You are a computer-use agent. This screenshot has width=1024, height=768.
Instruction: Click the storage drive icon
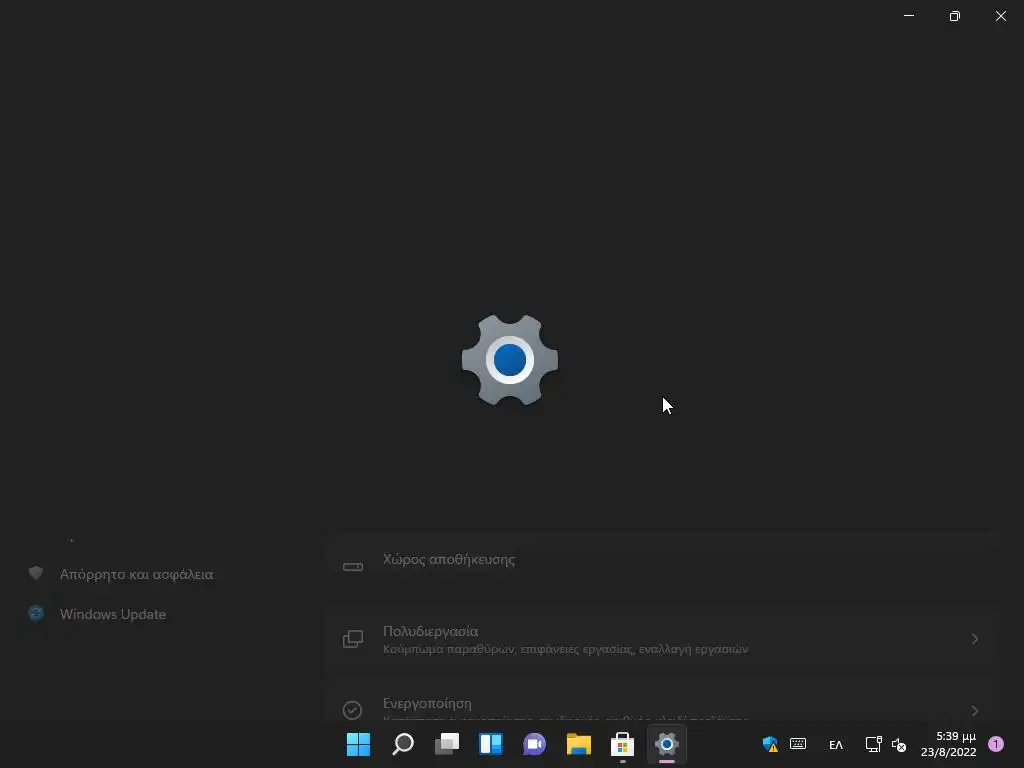point(353,567)
